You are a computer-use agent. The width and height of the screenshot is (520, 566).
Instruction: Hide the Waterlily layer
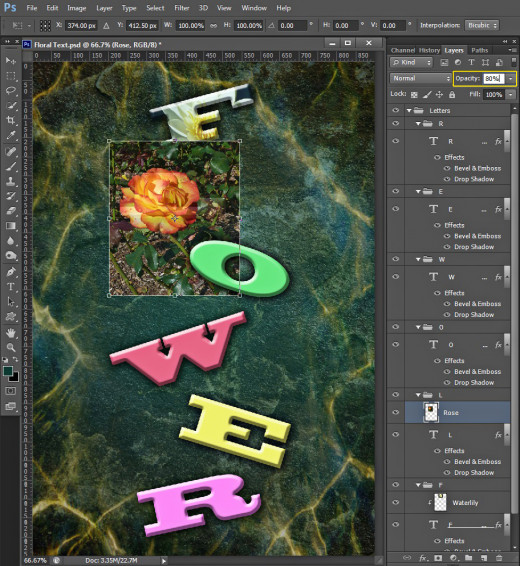(x=396, y=502)
